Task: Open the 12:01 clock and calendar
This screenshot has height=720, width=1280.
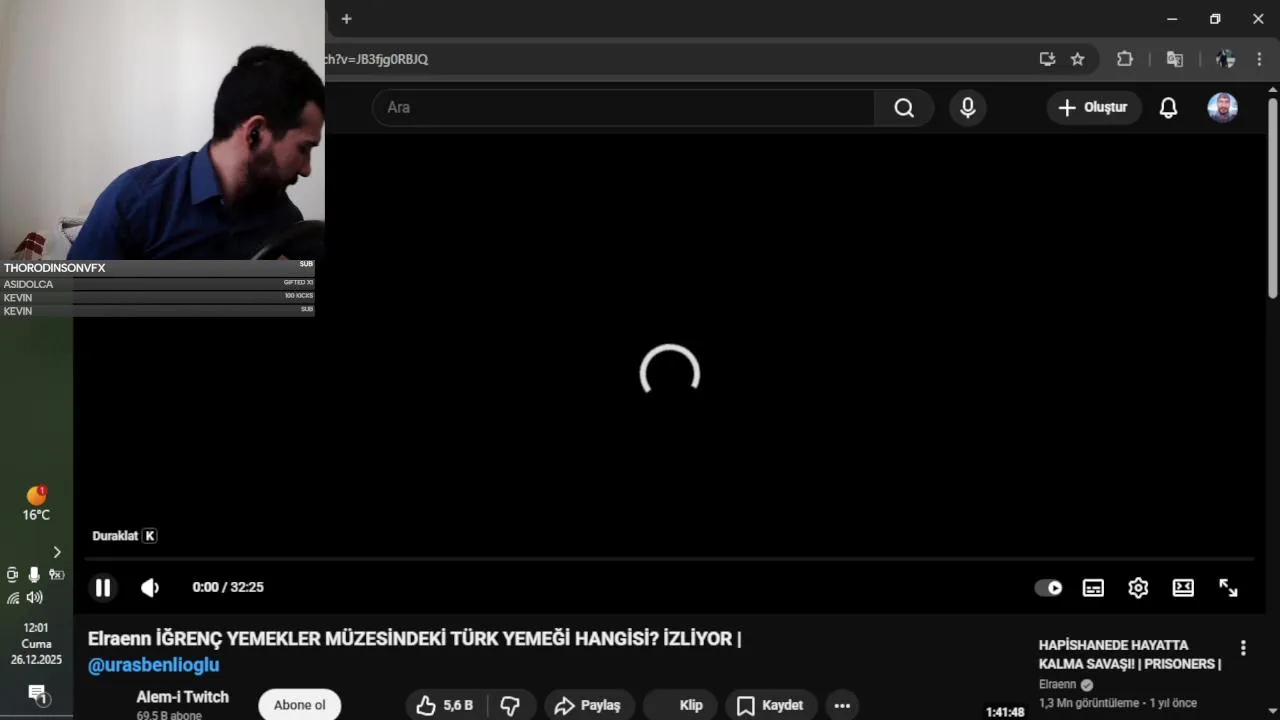Action: coord(36,644)
